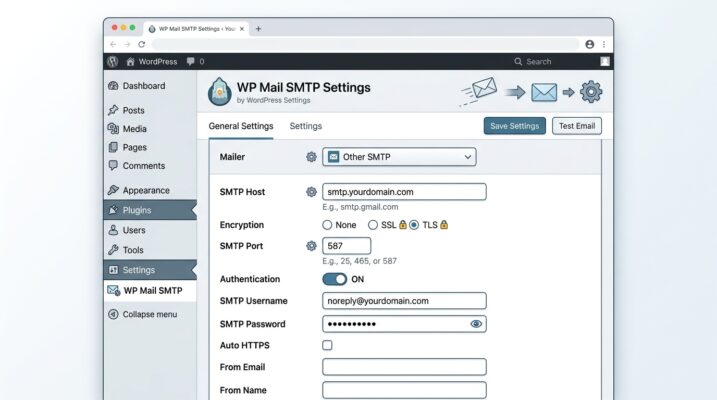Click the Test Email button
Screen dimensions: 717x400
tap(577, 126)
